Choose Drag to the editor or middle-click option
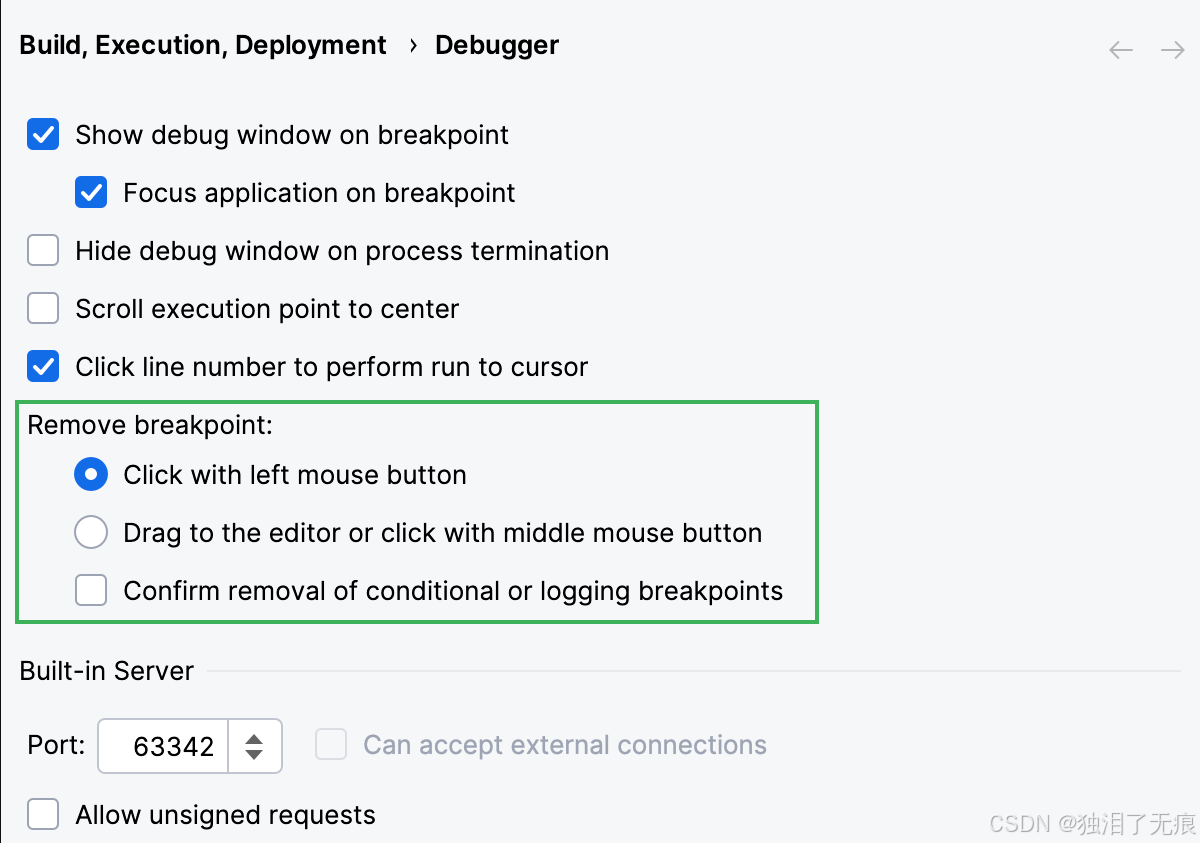1200x843 pixels. pyautogui.click(x=91, y=533)
